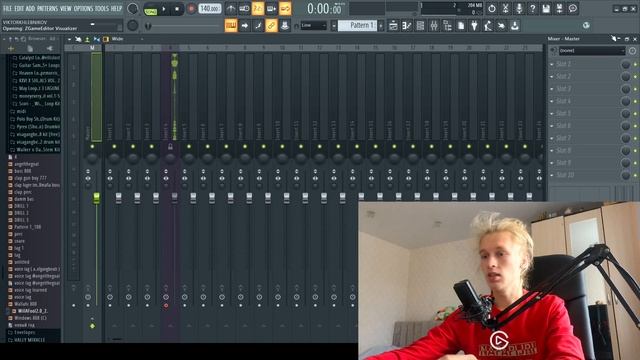The width and height of the screenshot is (640, 360).
Task: Open the undo history icon
Action: pos(491,9)
